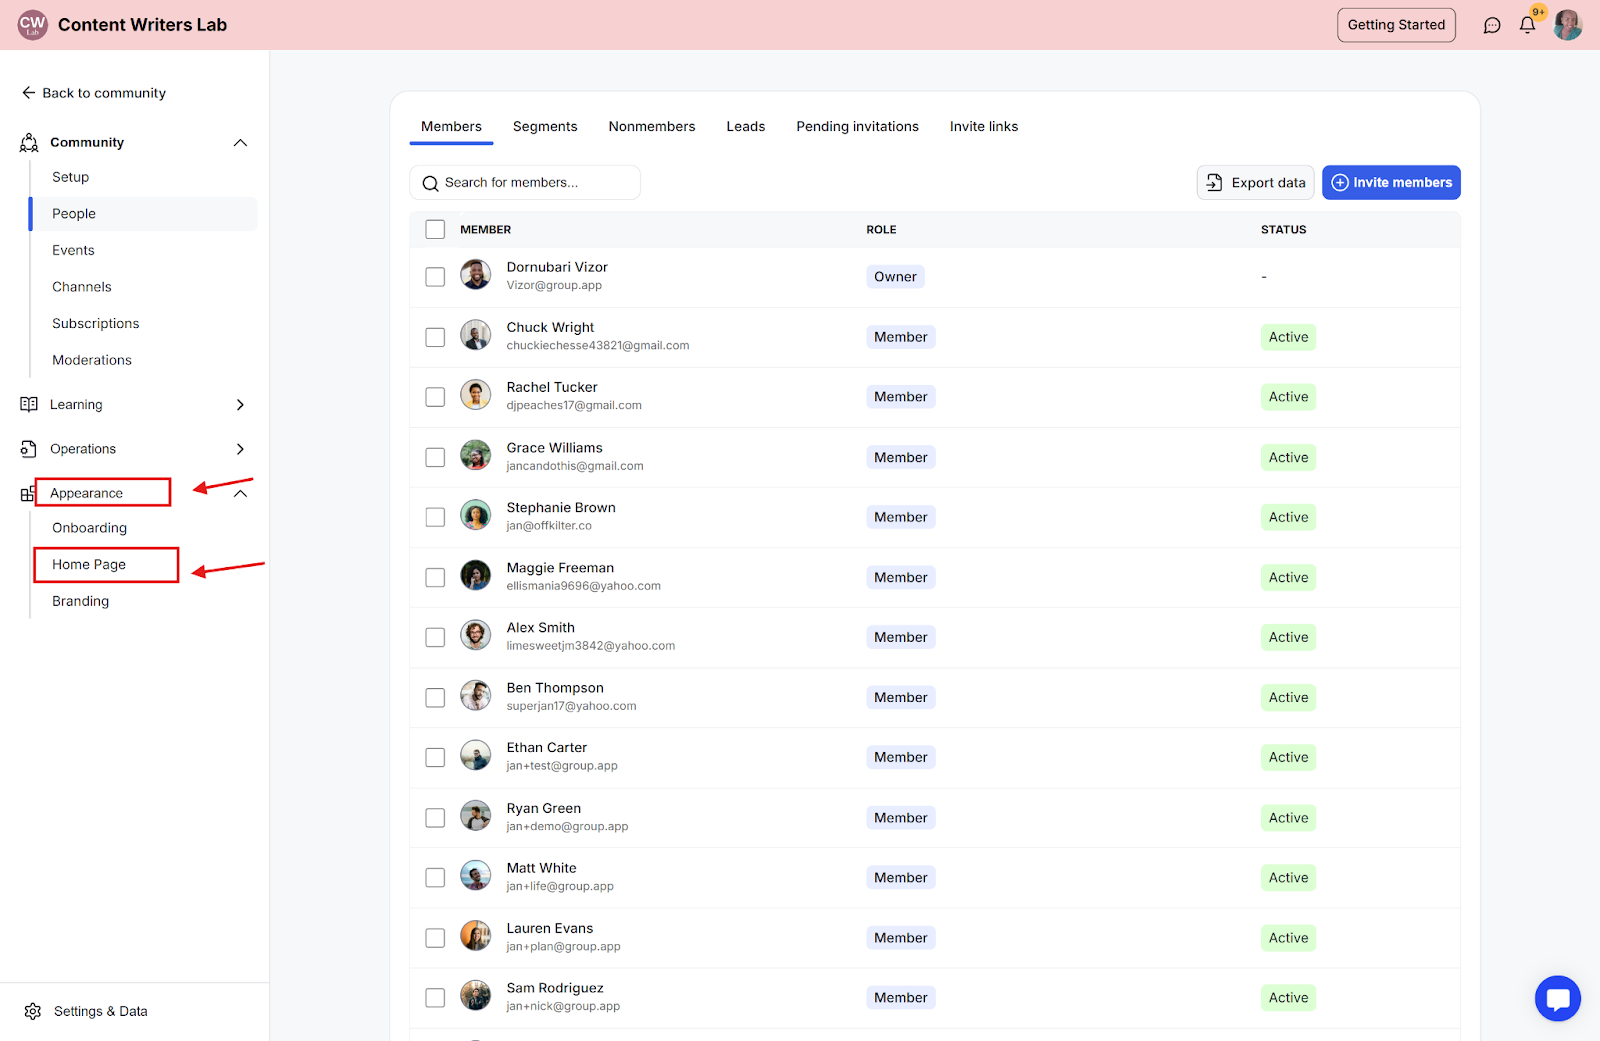Open the notifications bell icon
Screen dimensions: 1600x1041
click(1527, 25)
